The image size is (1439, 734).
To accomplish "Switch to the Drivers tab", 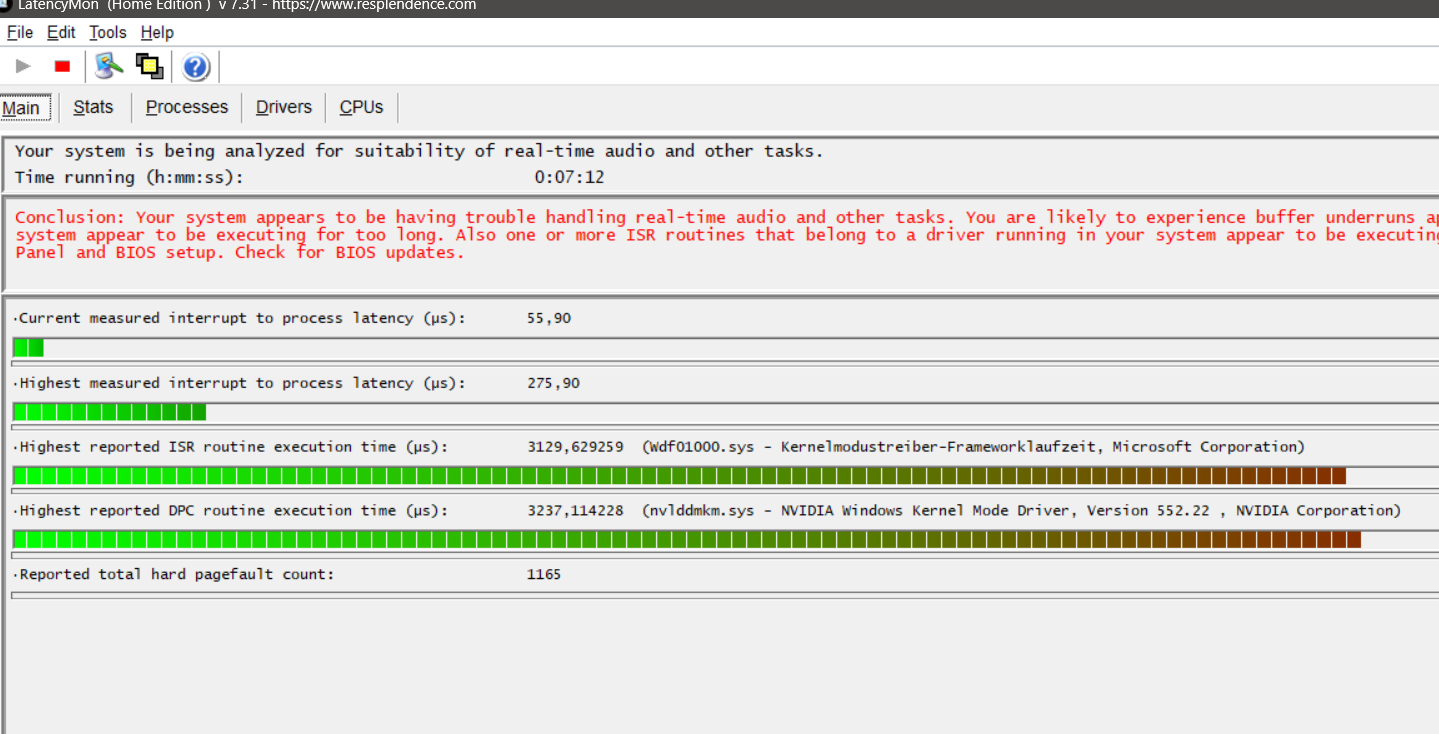I will point(284,107).
